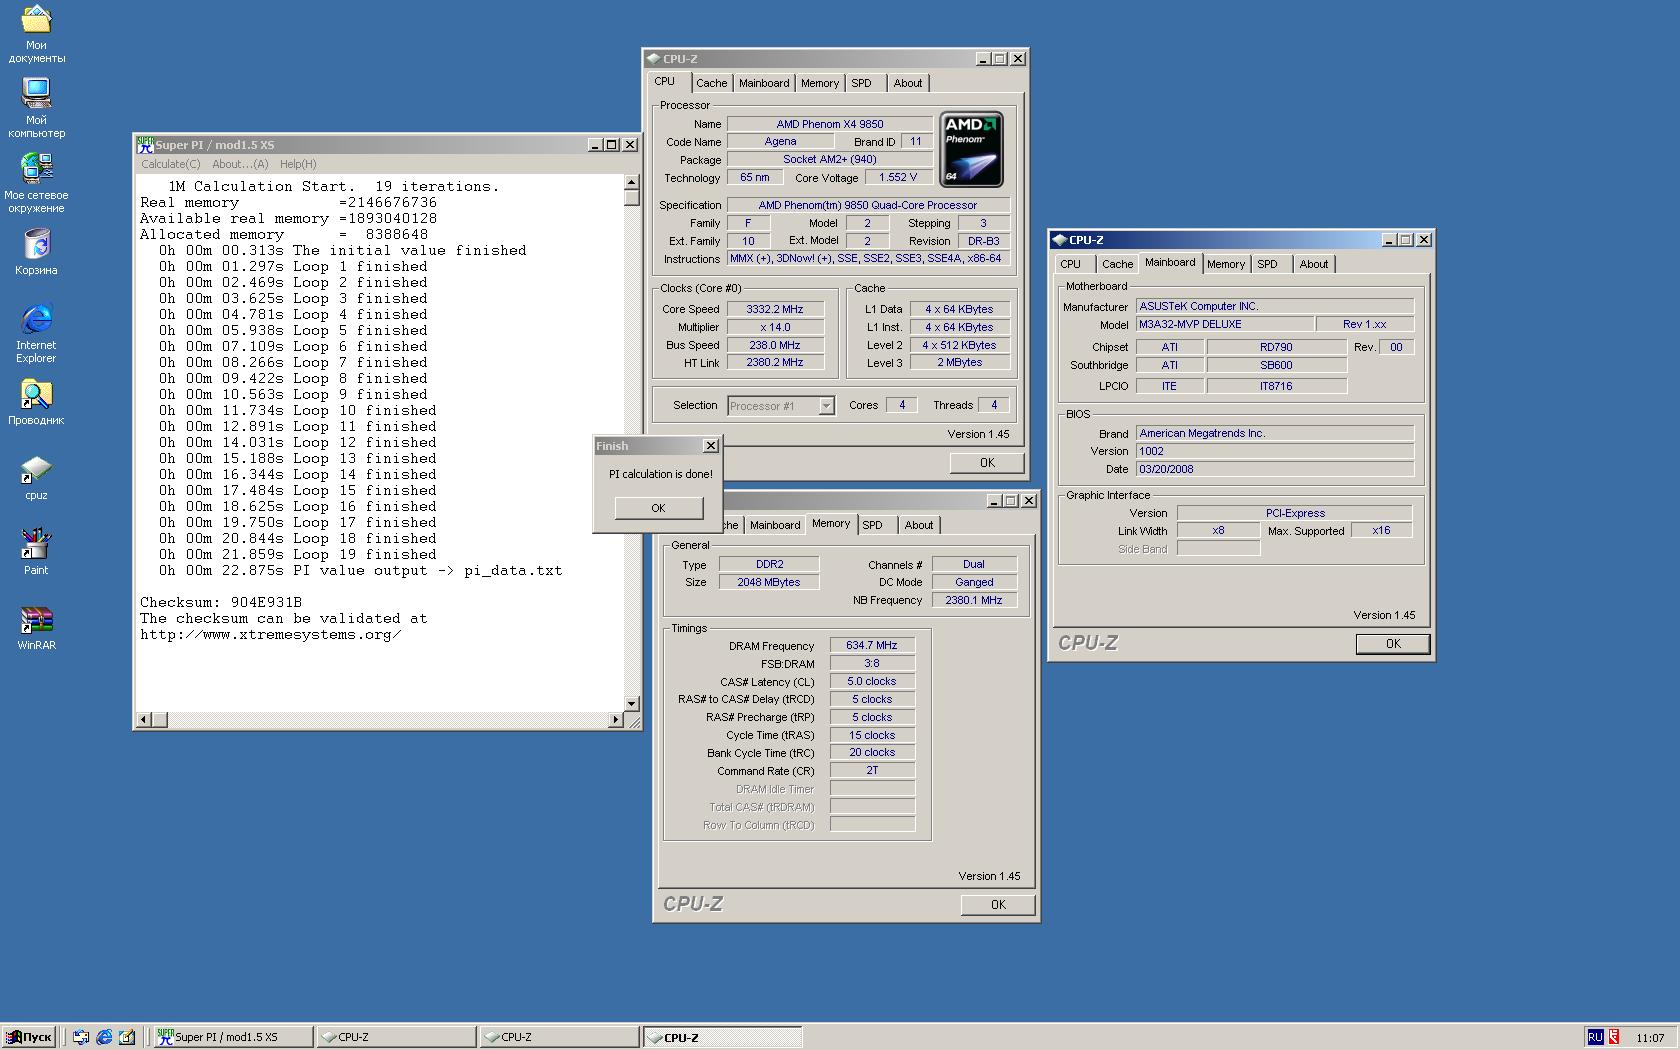Image resolution: width=1680 pixels, height=1050 pixels.
Task: Open the Help(H) menu in Super PI
Action: point(298,164)
